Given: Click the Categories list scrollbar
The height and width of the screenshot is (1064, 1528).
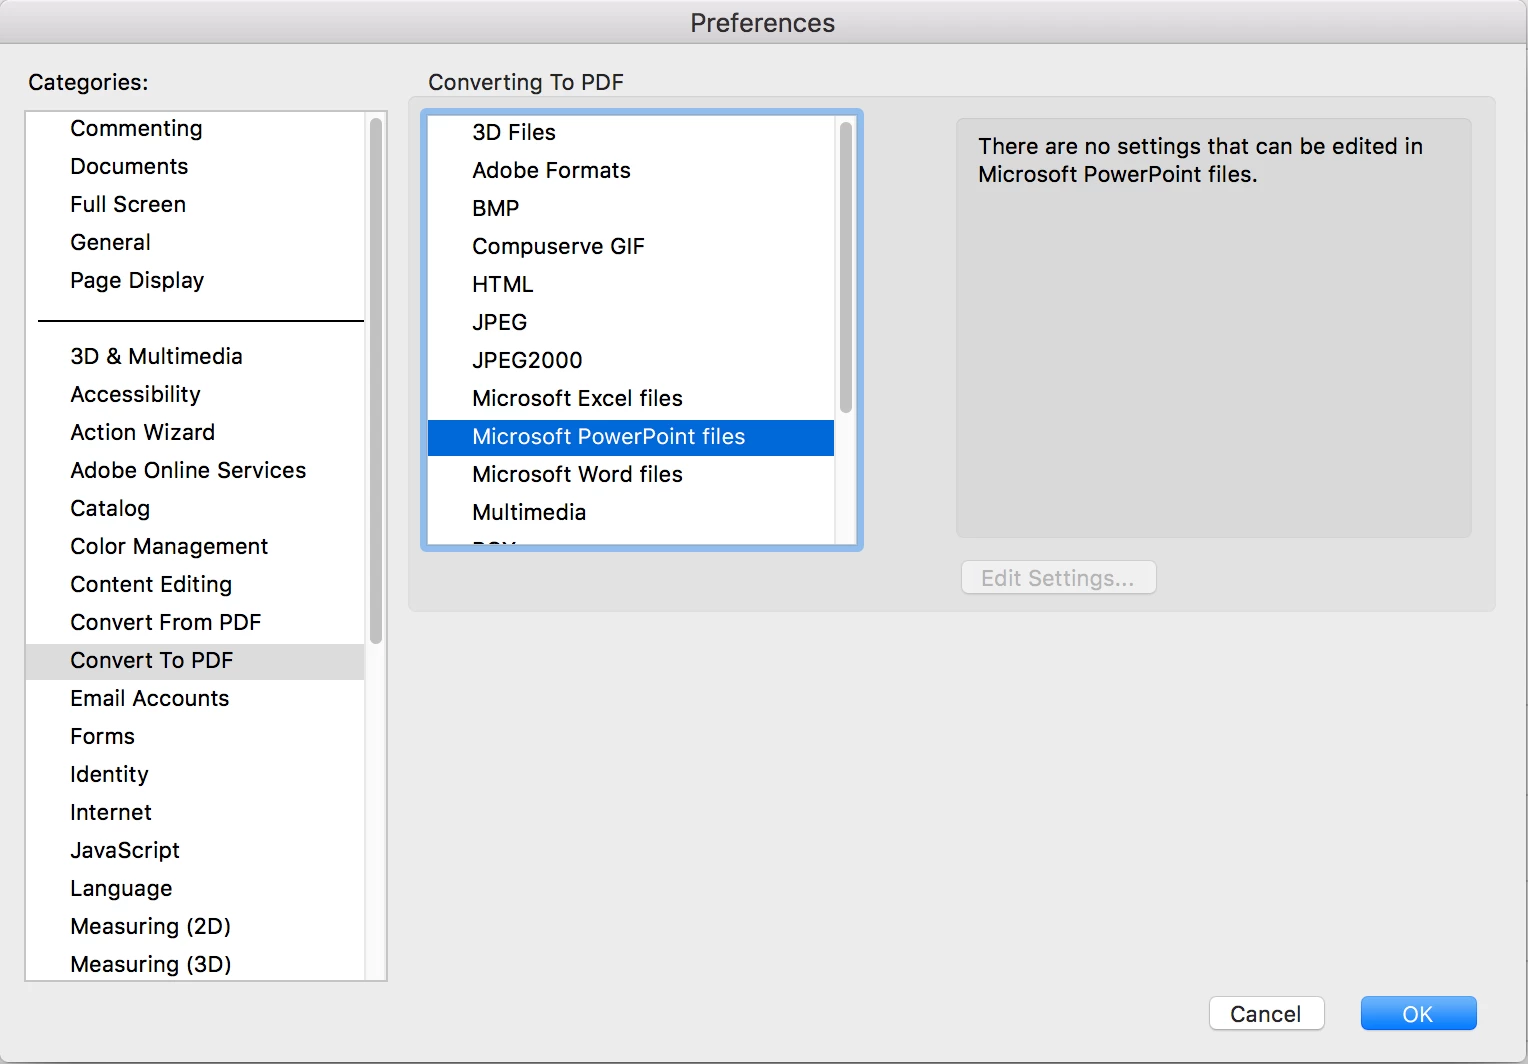Looking at the screenshot, I should [x=376, y=380].
